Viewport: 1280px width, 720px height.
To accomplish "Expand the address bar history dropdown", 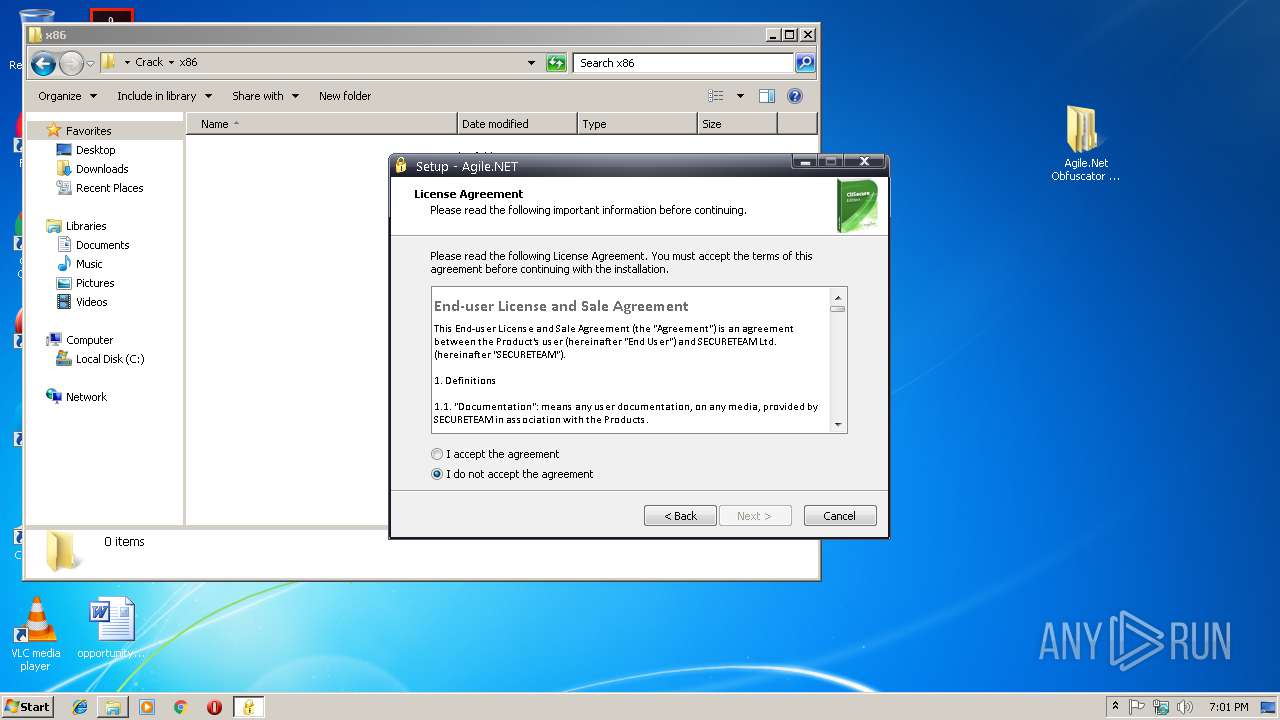I will [531, 63].
